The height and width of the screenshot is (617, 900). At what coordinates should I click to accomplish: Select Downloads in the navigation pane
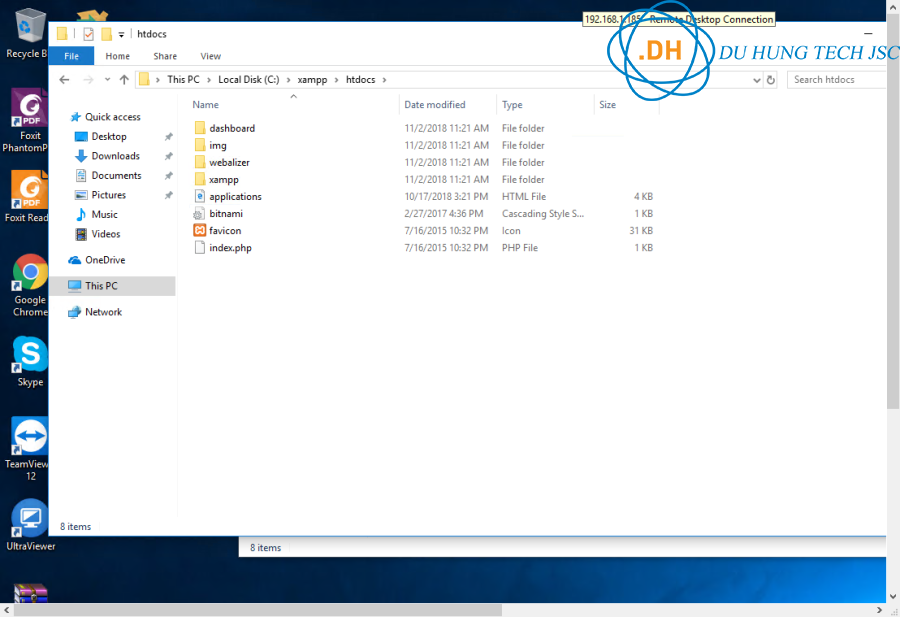point(115,156)
